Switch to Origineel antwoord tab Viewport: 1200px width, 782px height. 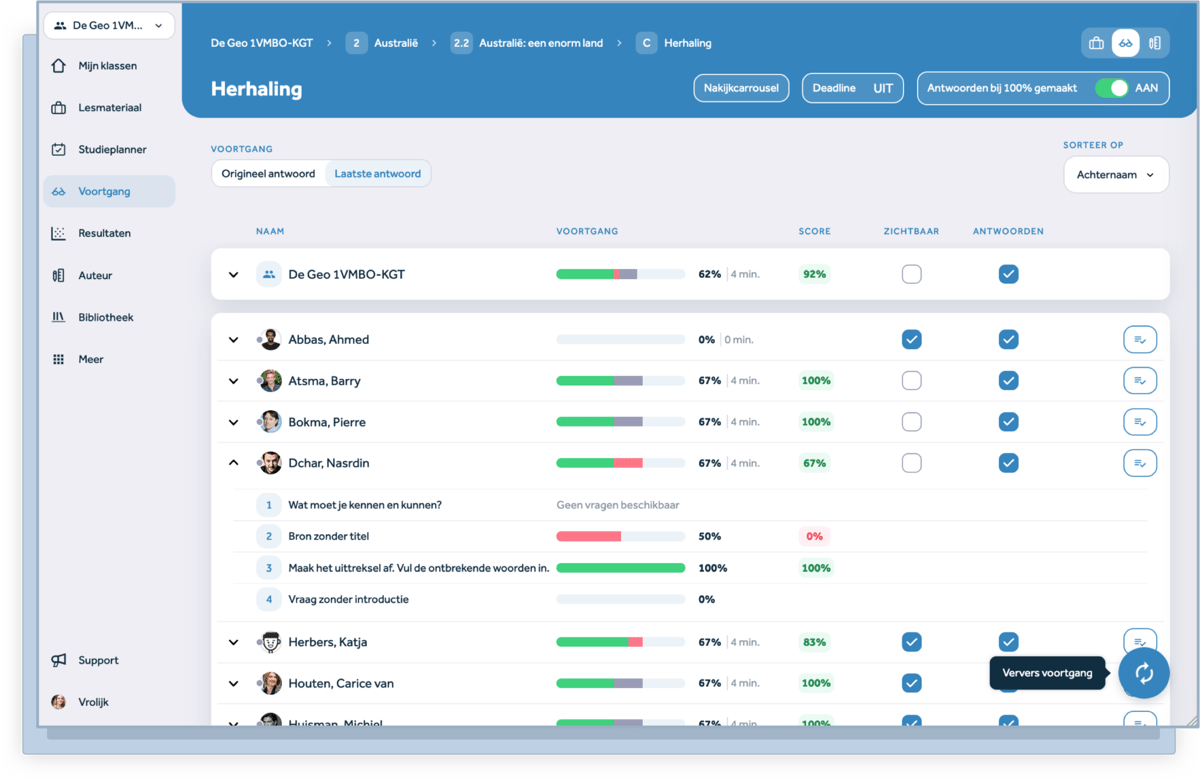[x=268, y=173]
